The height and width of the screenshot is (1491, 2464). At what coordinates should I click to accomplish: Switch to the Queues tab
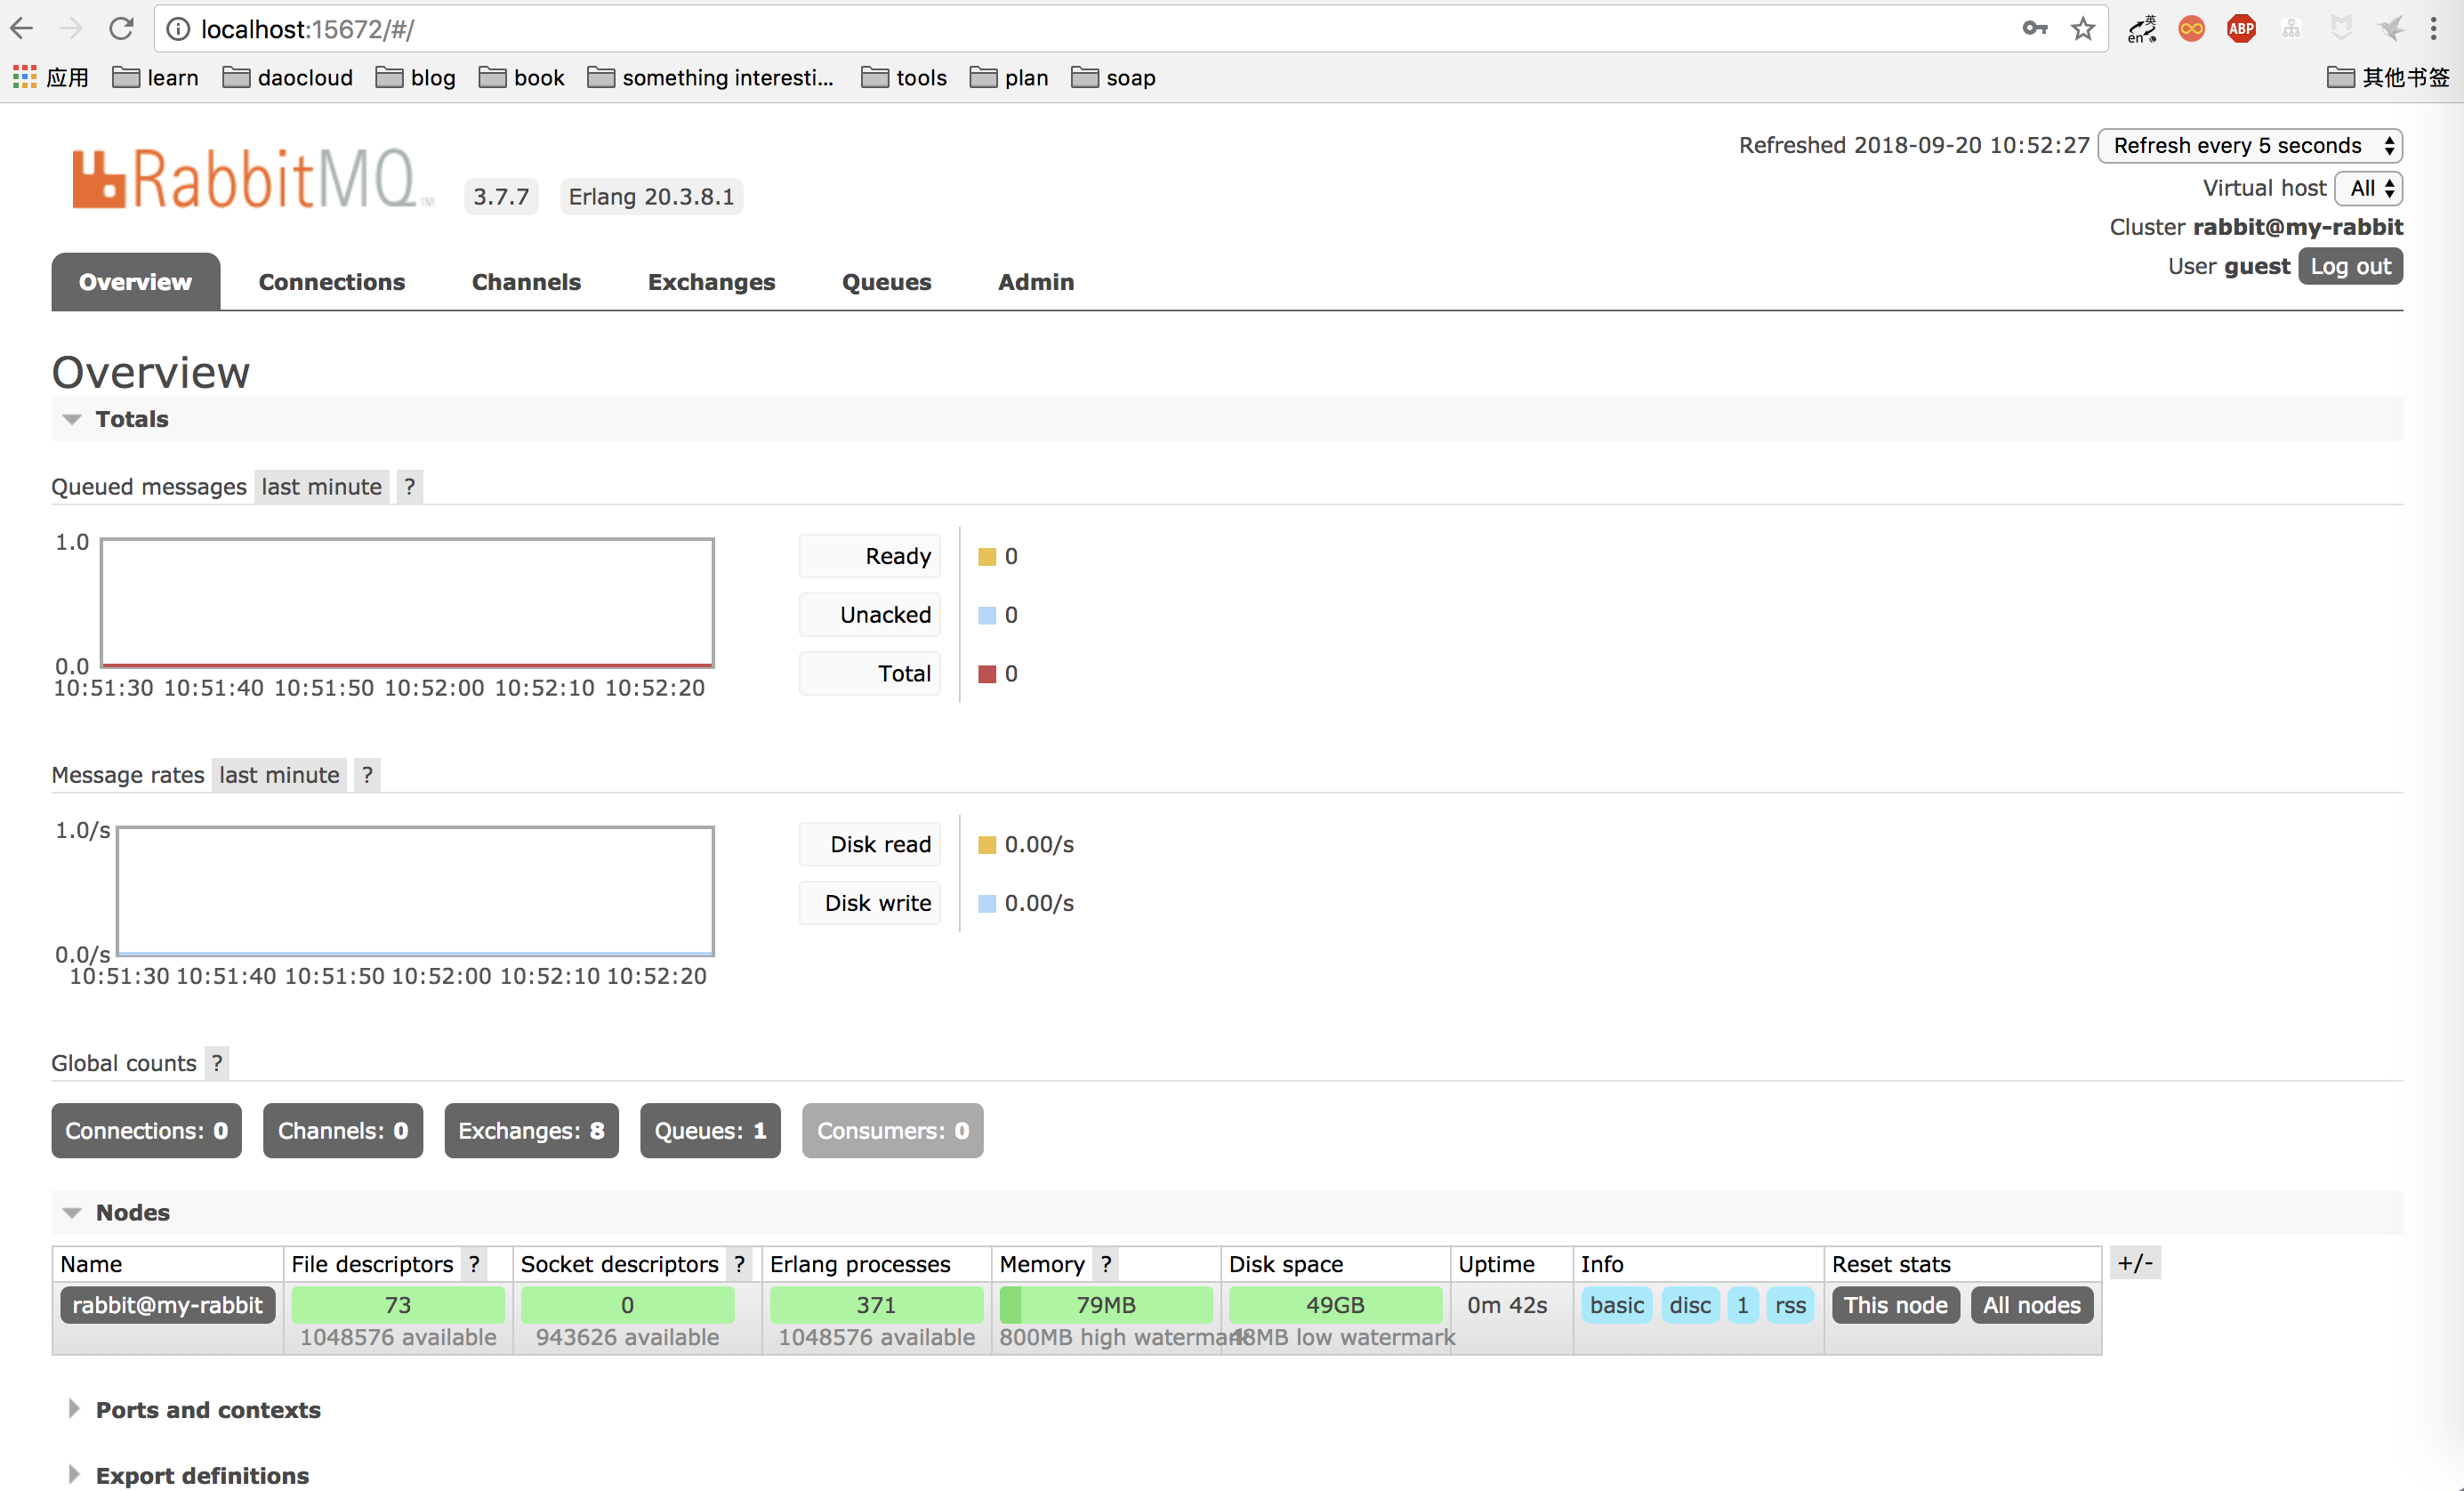[x=886, y=282]
